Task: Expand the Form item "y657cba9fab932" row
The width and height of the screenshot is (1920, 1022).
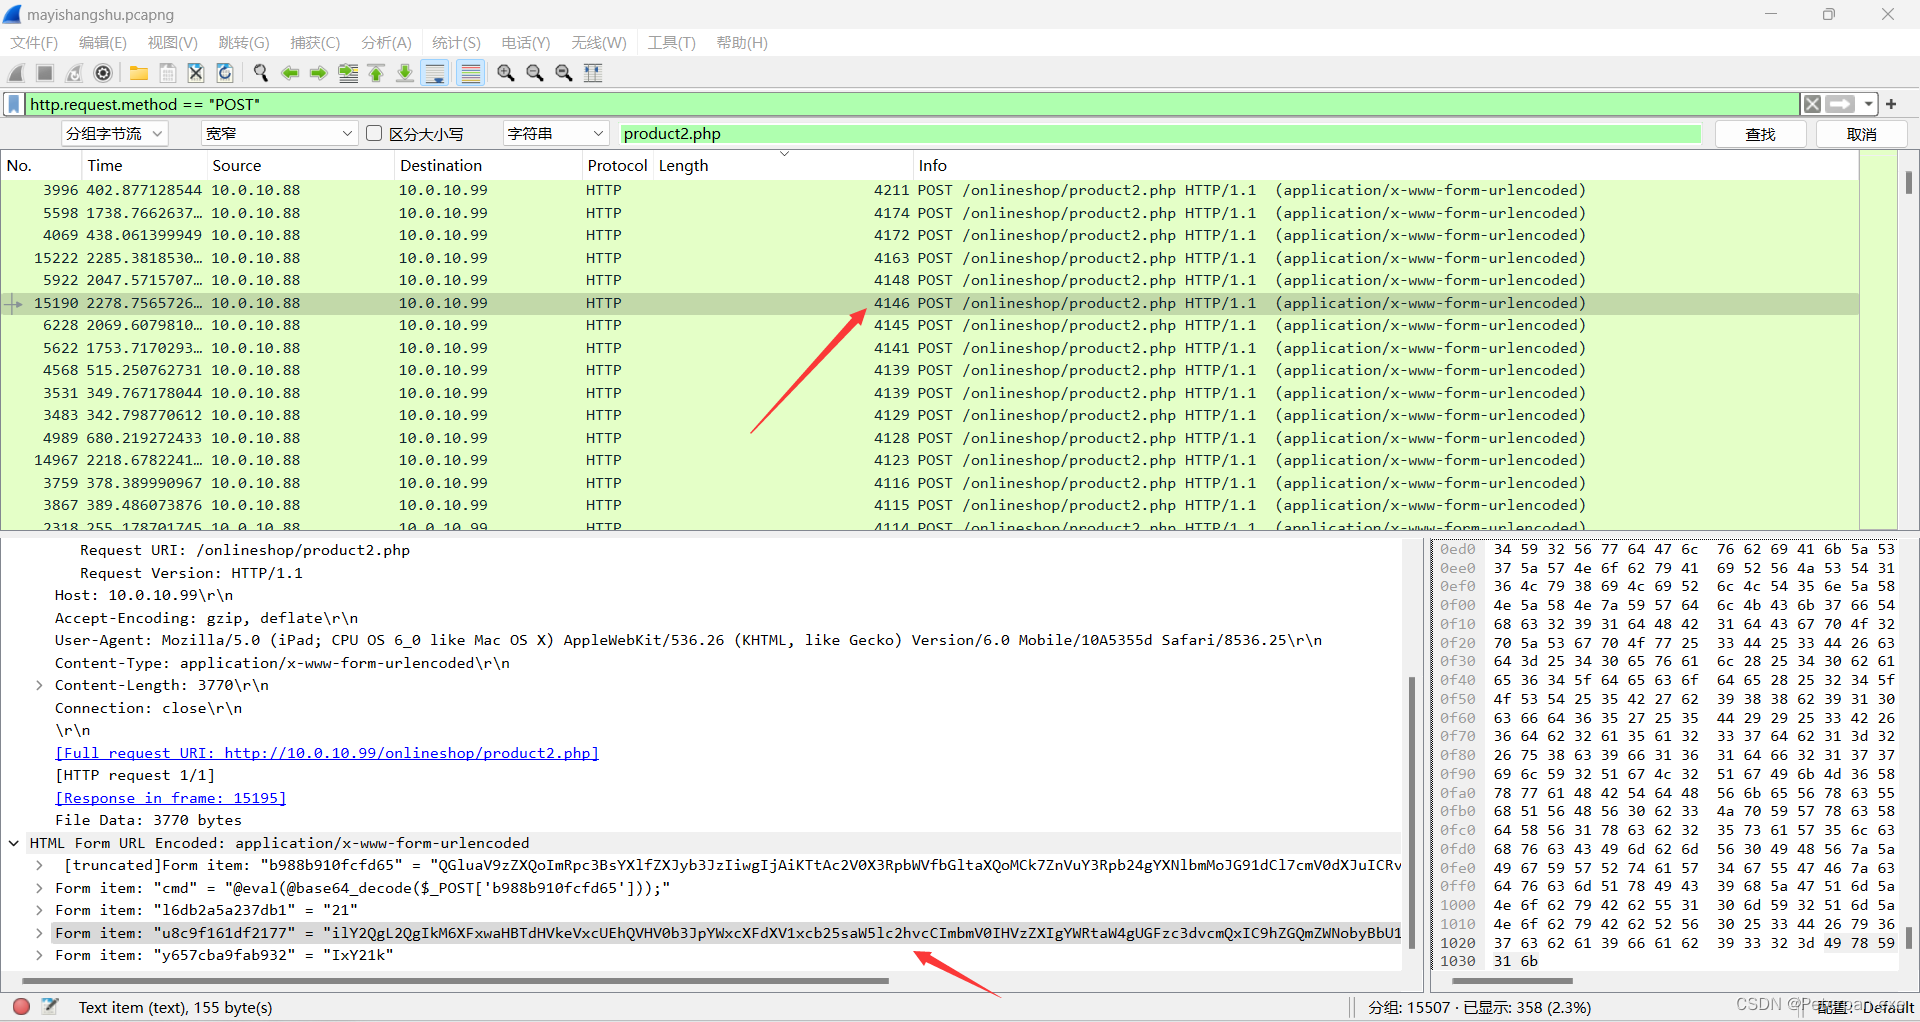Action: pos(39,955)
